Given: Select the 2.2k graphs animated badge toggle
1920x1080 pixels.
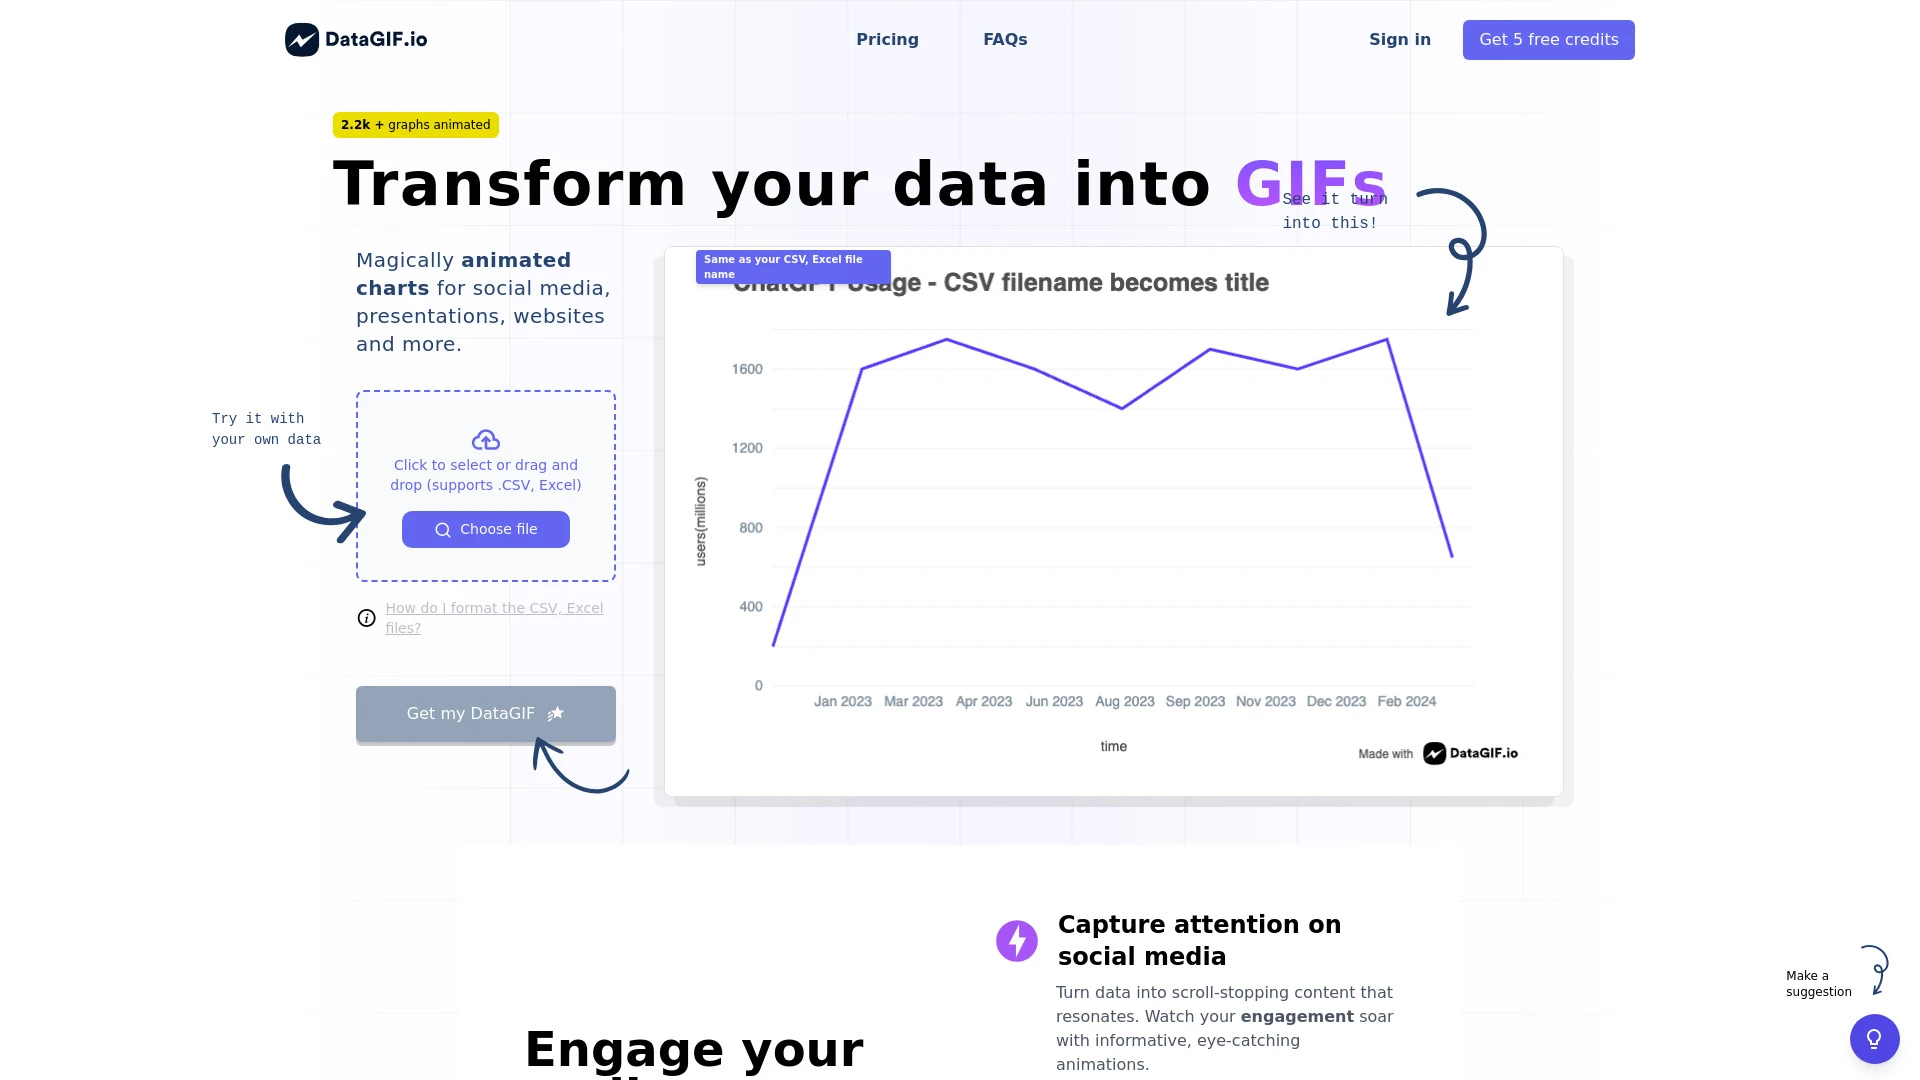Looking at the screenshot, I should click(x=415, y=124).
